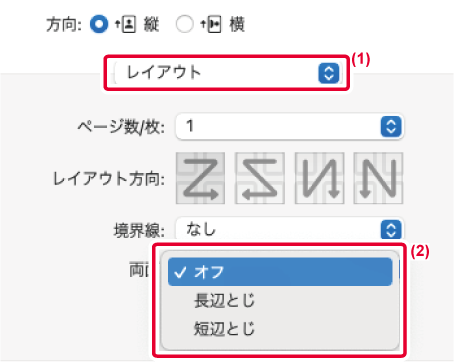Select the Z-pattern layout direction icon
Screen dimensions: 454x362
(200, 178)
